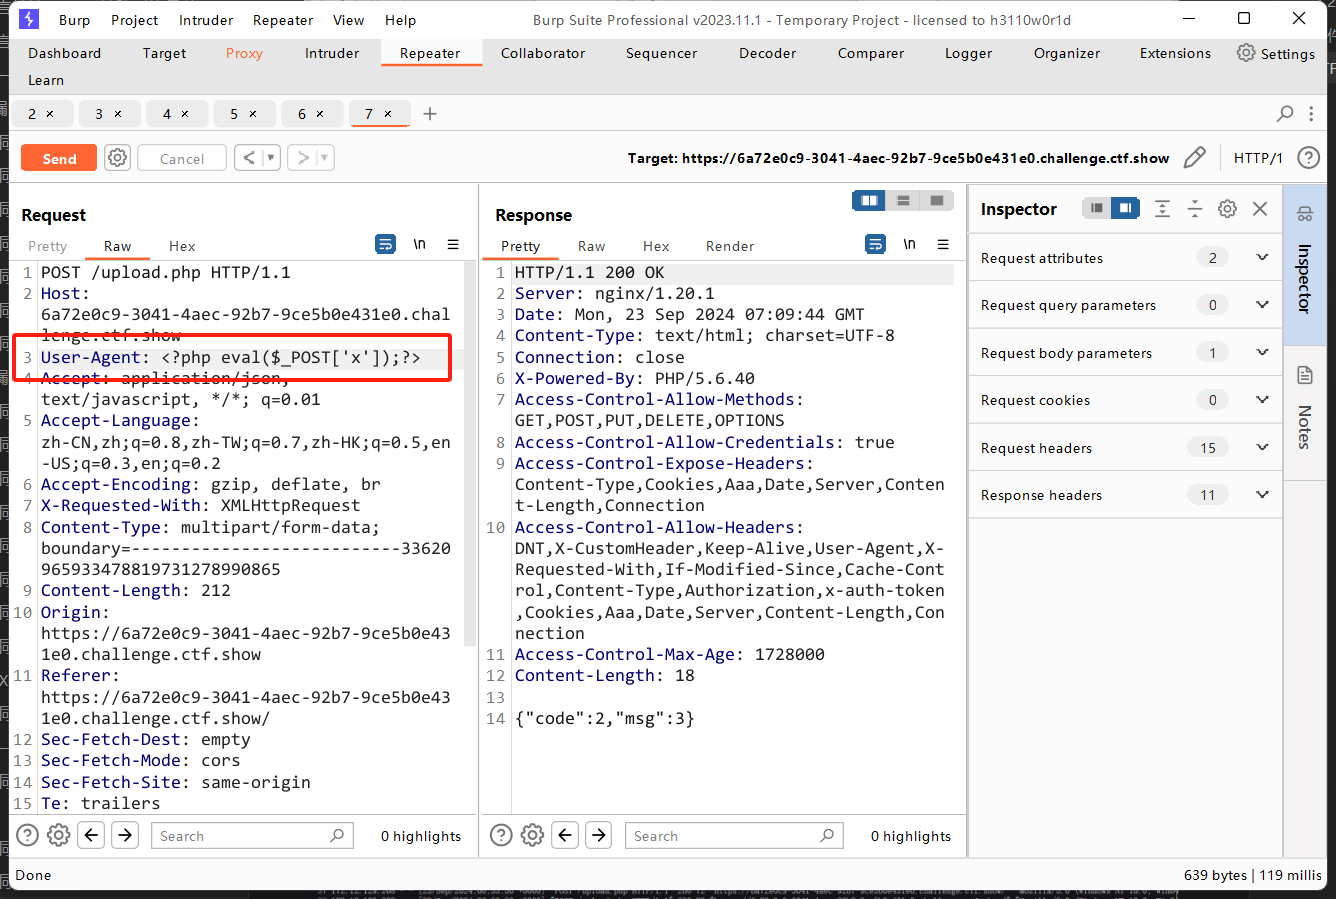Click the HTTP/1 protocol label
Viewport: 1336px width, 899px height.
coord(1258,158)
